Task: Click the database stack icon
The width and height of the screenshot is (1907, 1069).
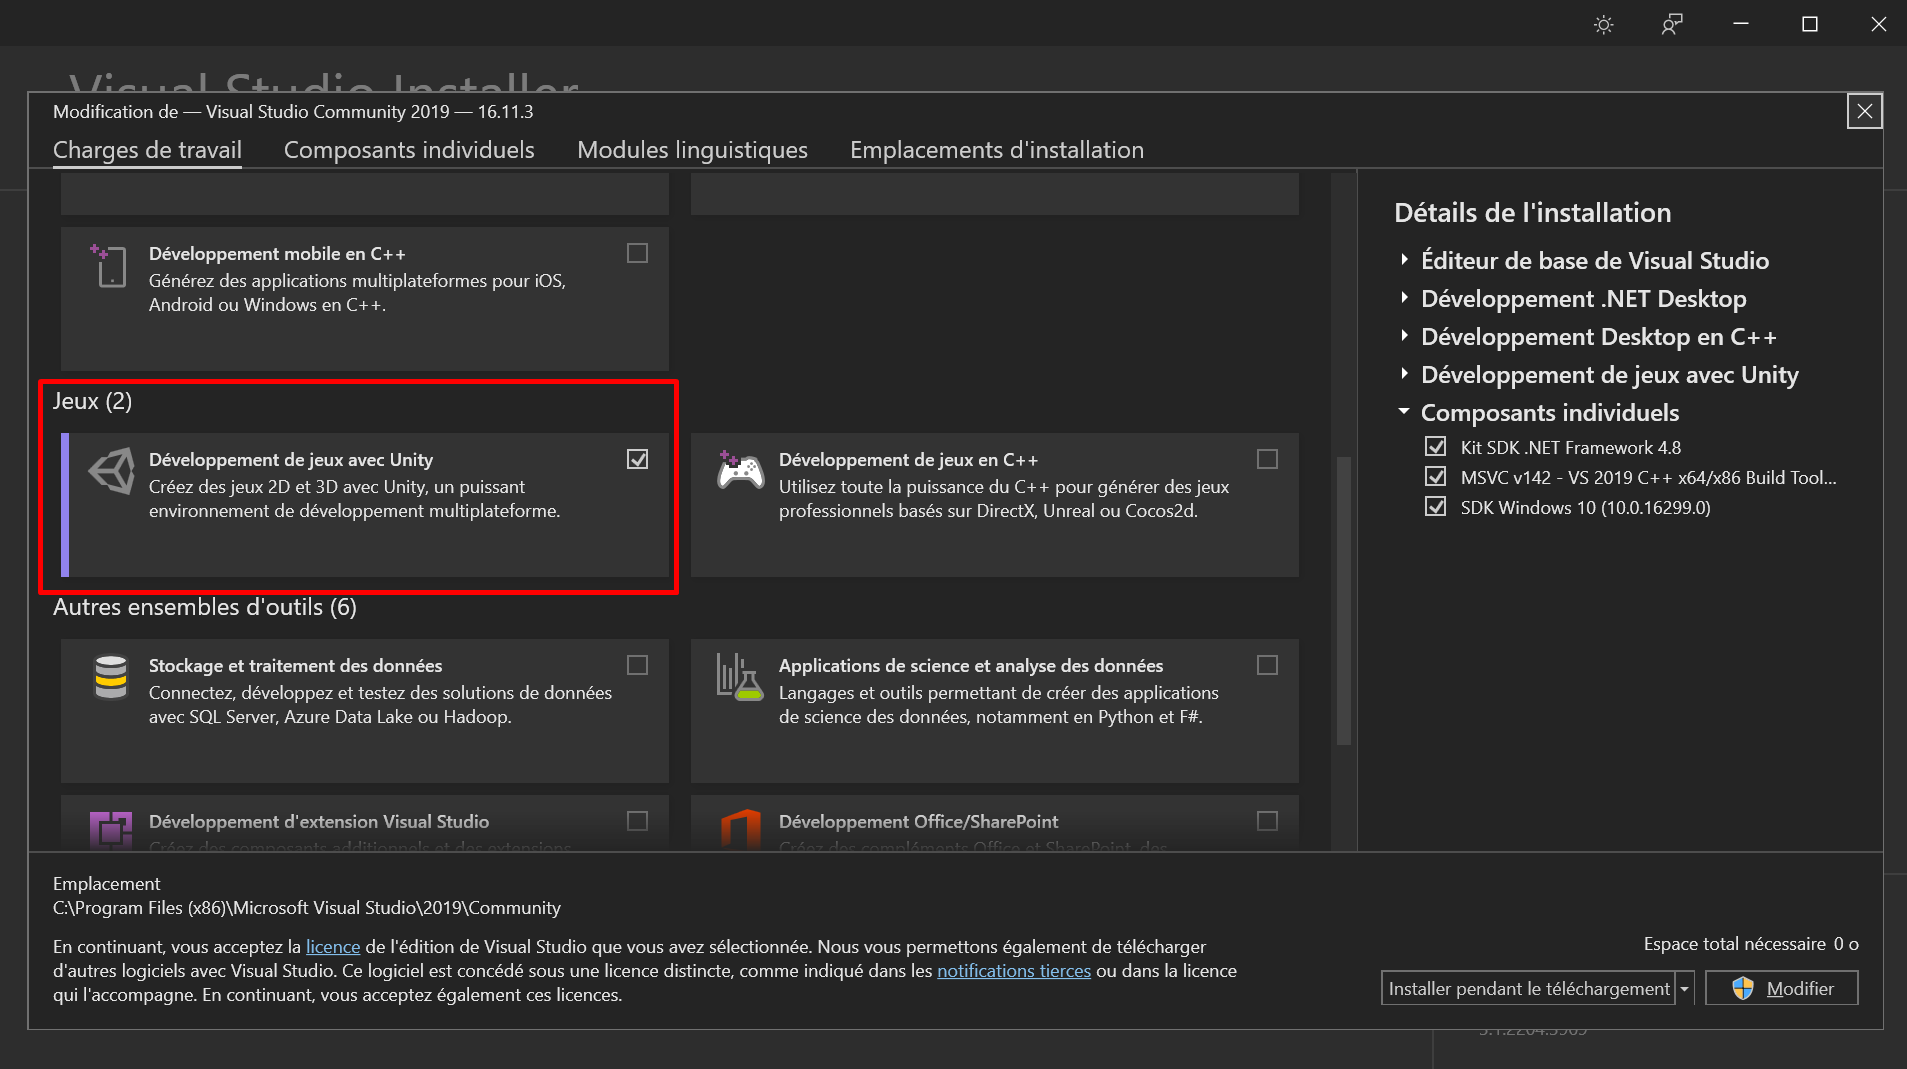Action: 111,677
